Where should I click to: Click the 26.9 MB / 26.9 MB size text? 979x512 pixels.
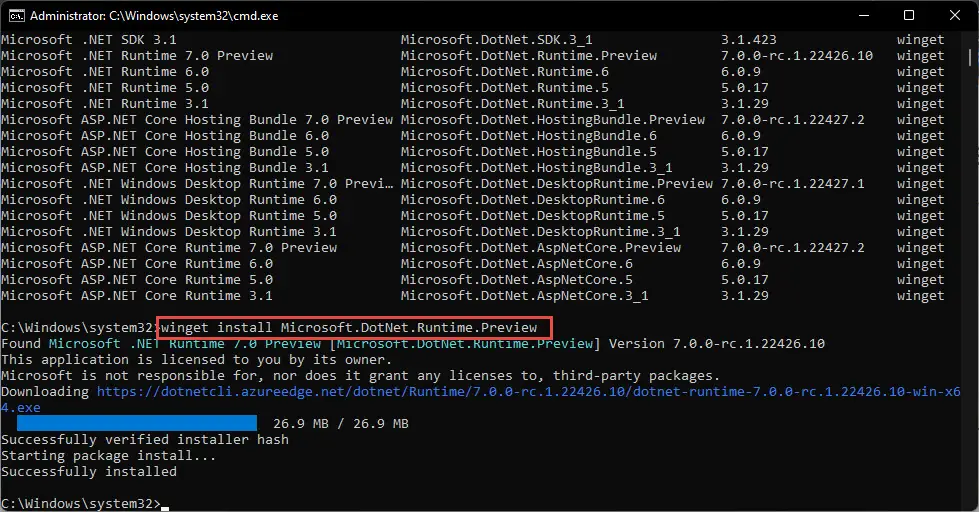341,423
